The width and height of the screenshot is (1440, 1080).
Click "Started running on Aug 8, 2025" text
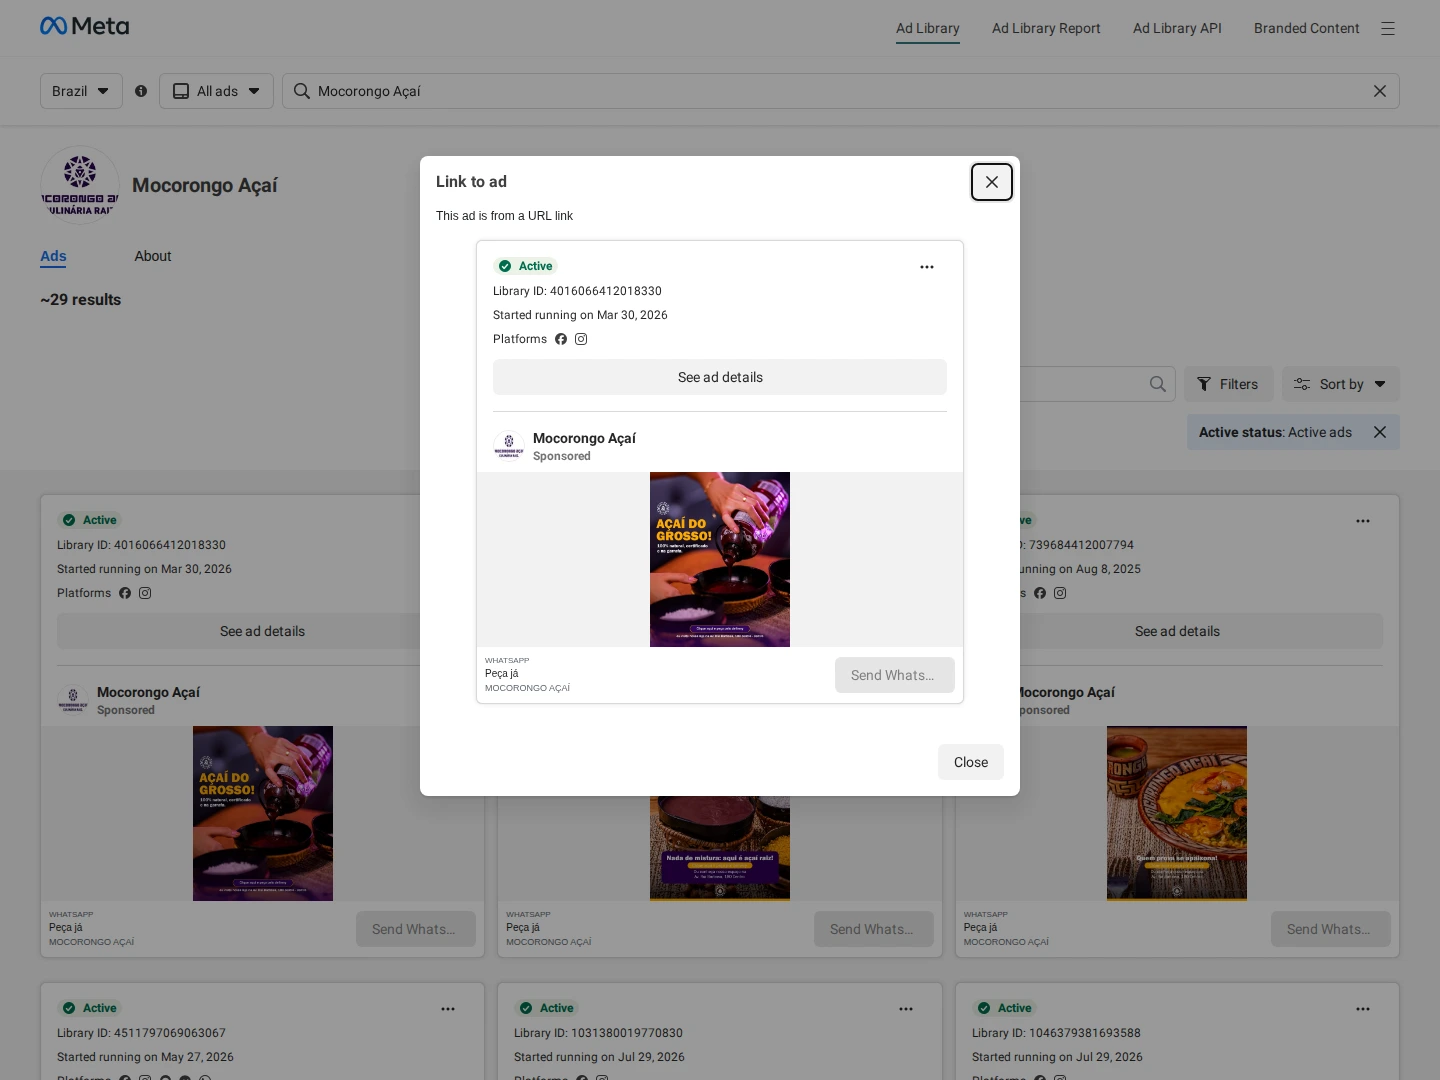coord(1080,569)
